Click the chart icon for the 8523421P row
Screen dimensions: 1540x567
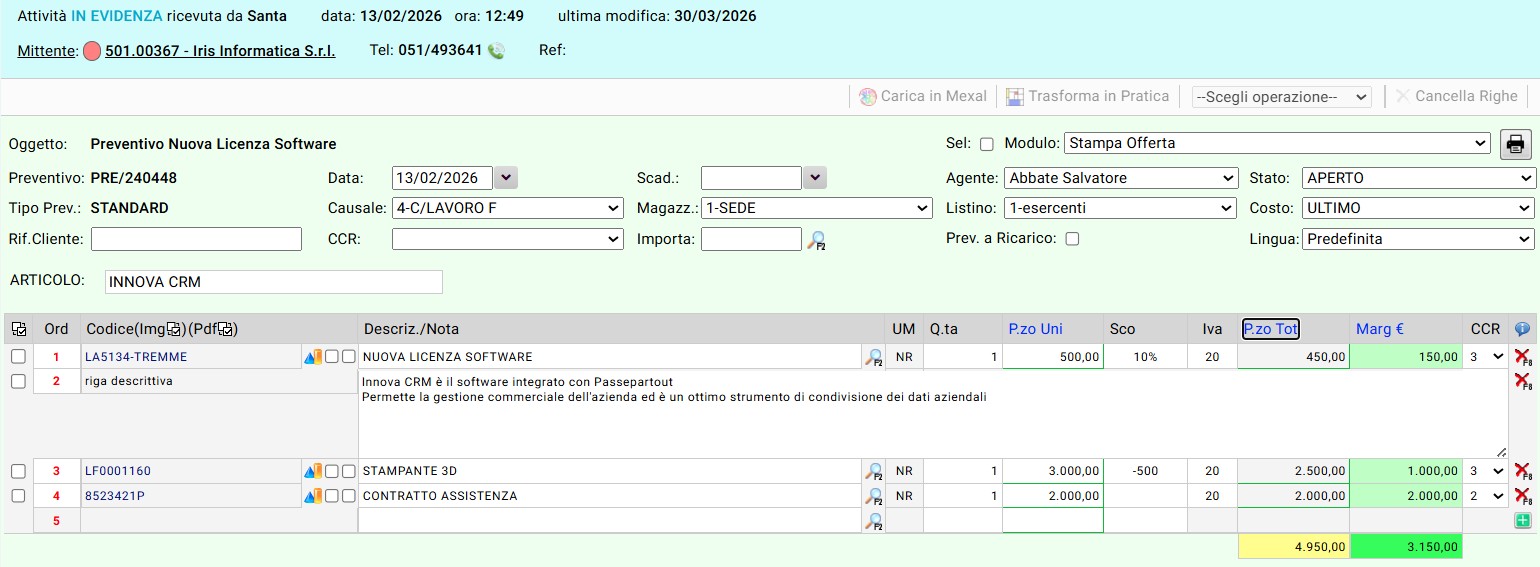(x=312, y=496)
